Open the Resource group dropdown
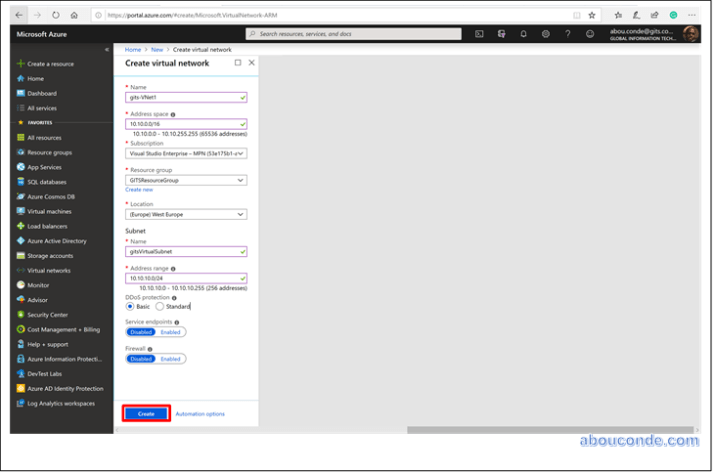Viewport: 714px width, 472px height. [186, 180]
